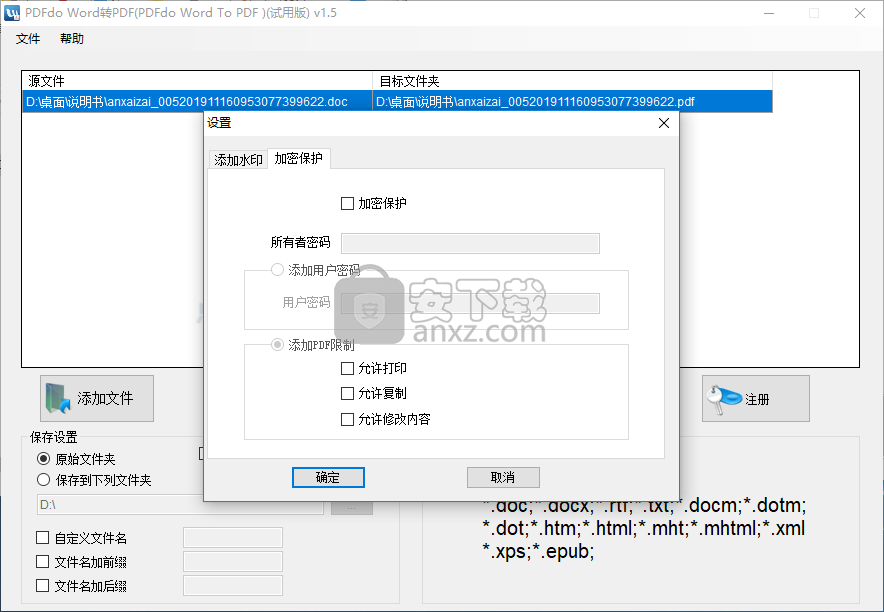Select the 原始文件夹 radio button
The width and height of the screenshot is (884, 612).
(x=43, y=459)
